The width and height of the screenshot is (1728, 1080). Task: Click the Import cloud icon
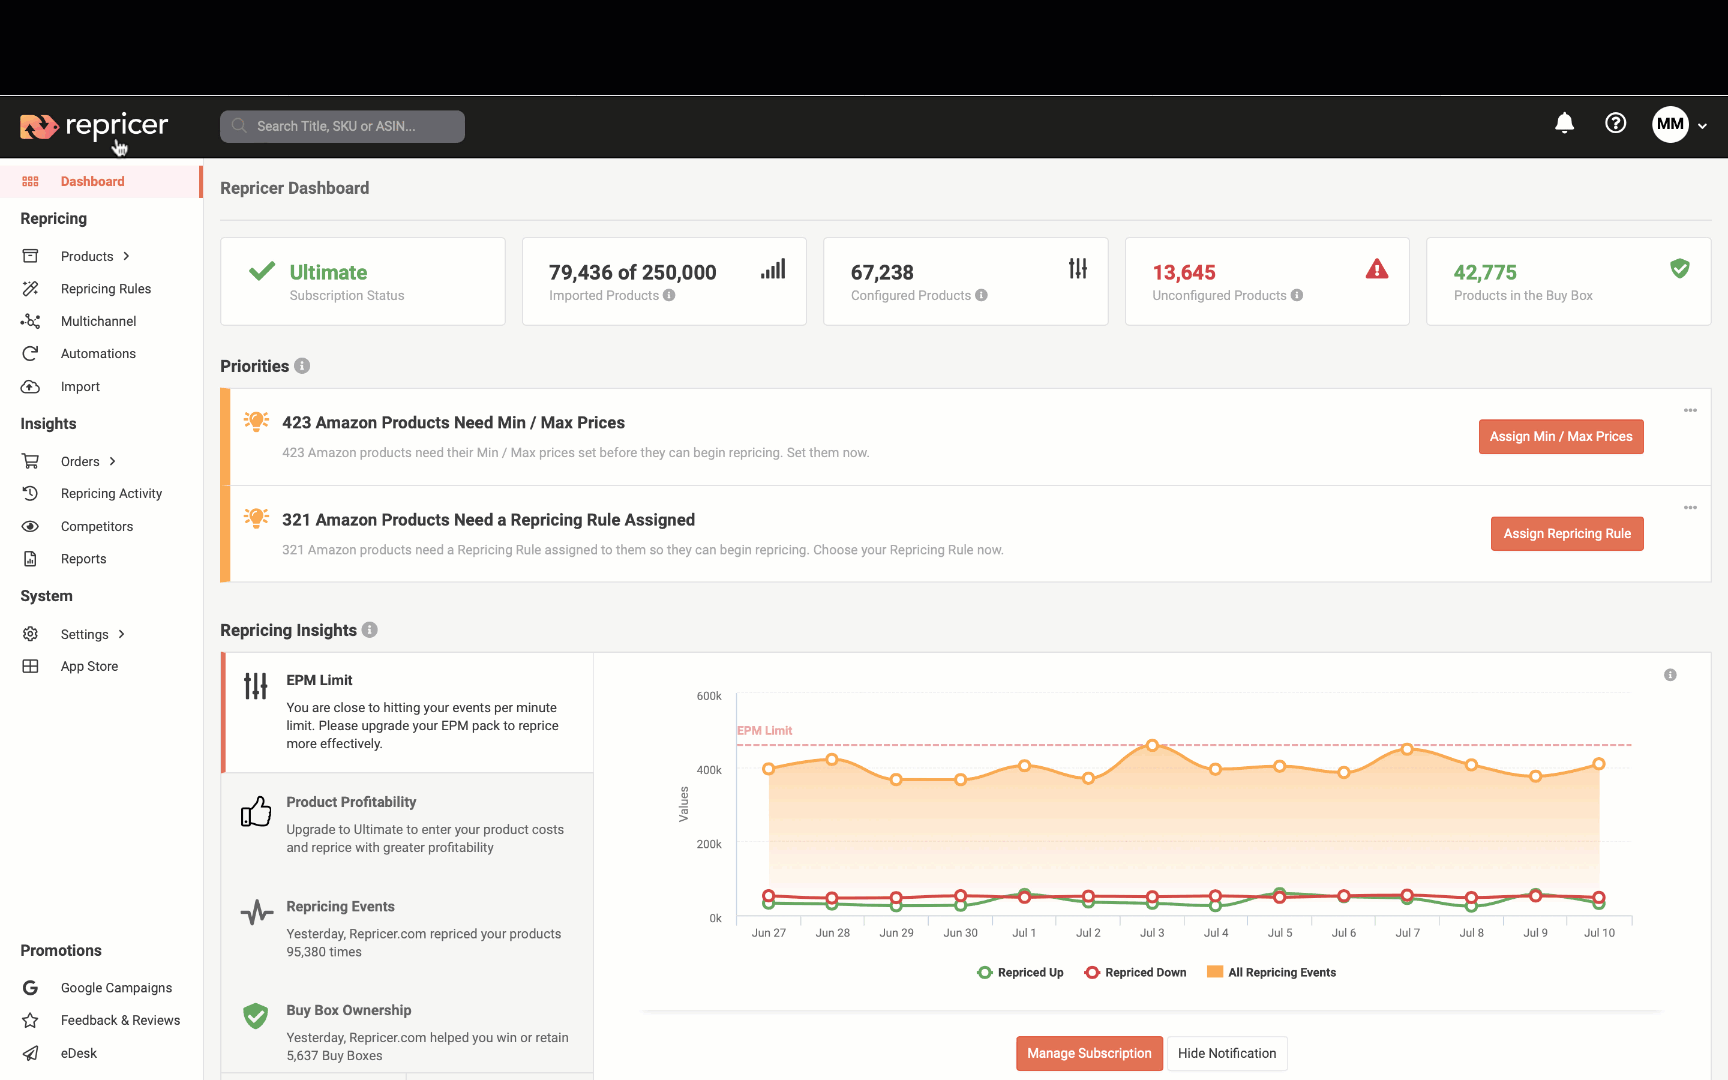pos(30,387)
